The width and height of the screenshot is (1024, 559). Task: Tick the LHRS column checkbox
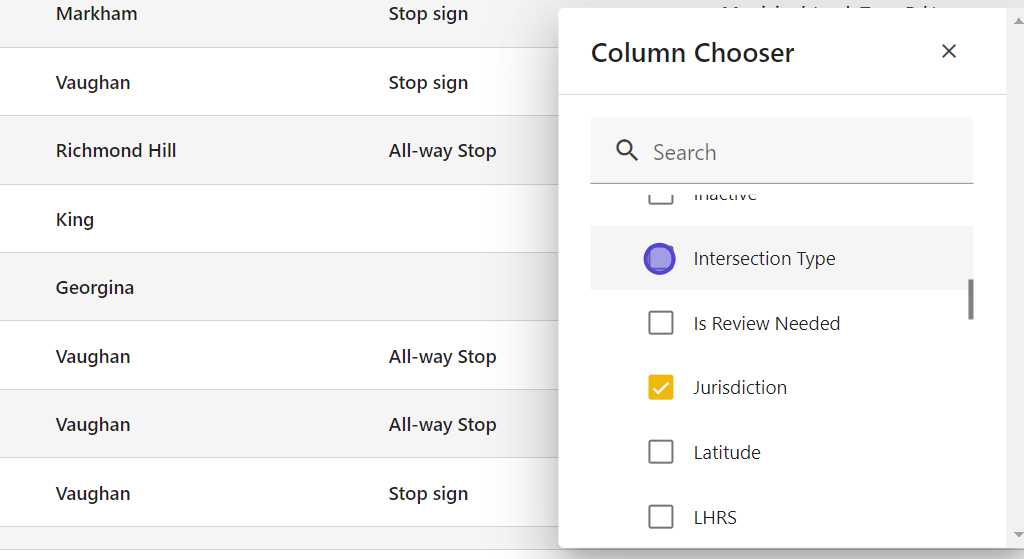click(661, 517)
